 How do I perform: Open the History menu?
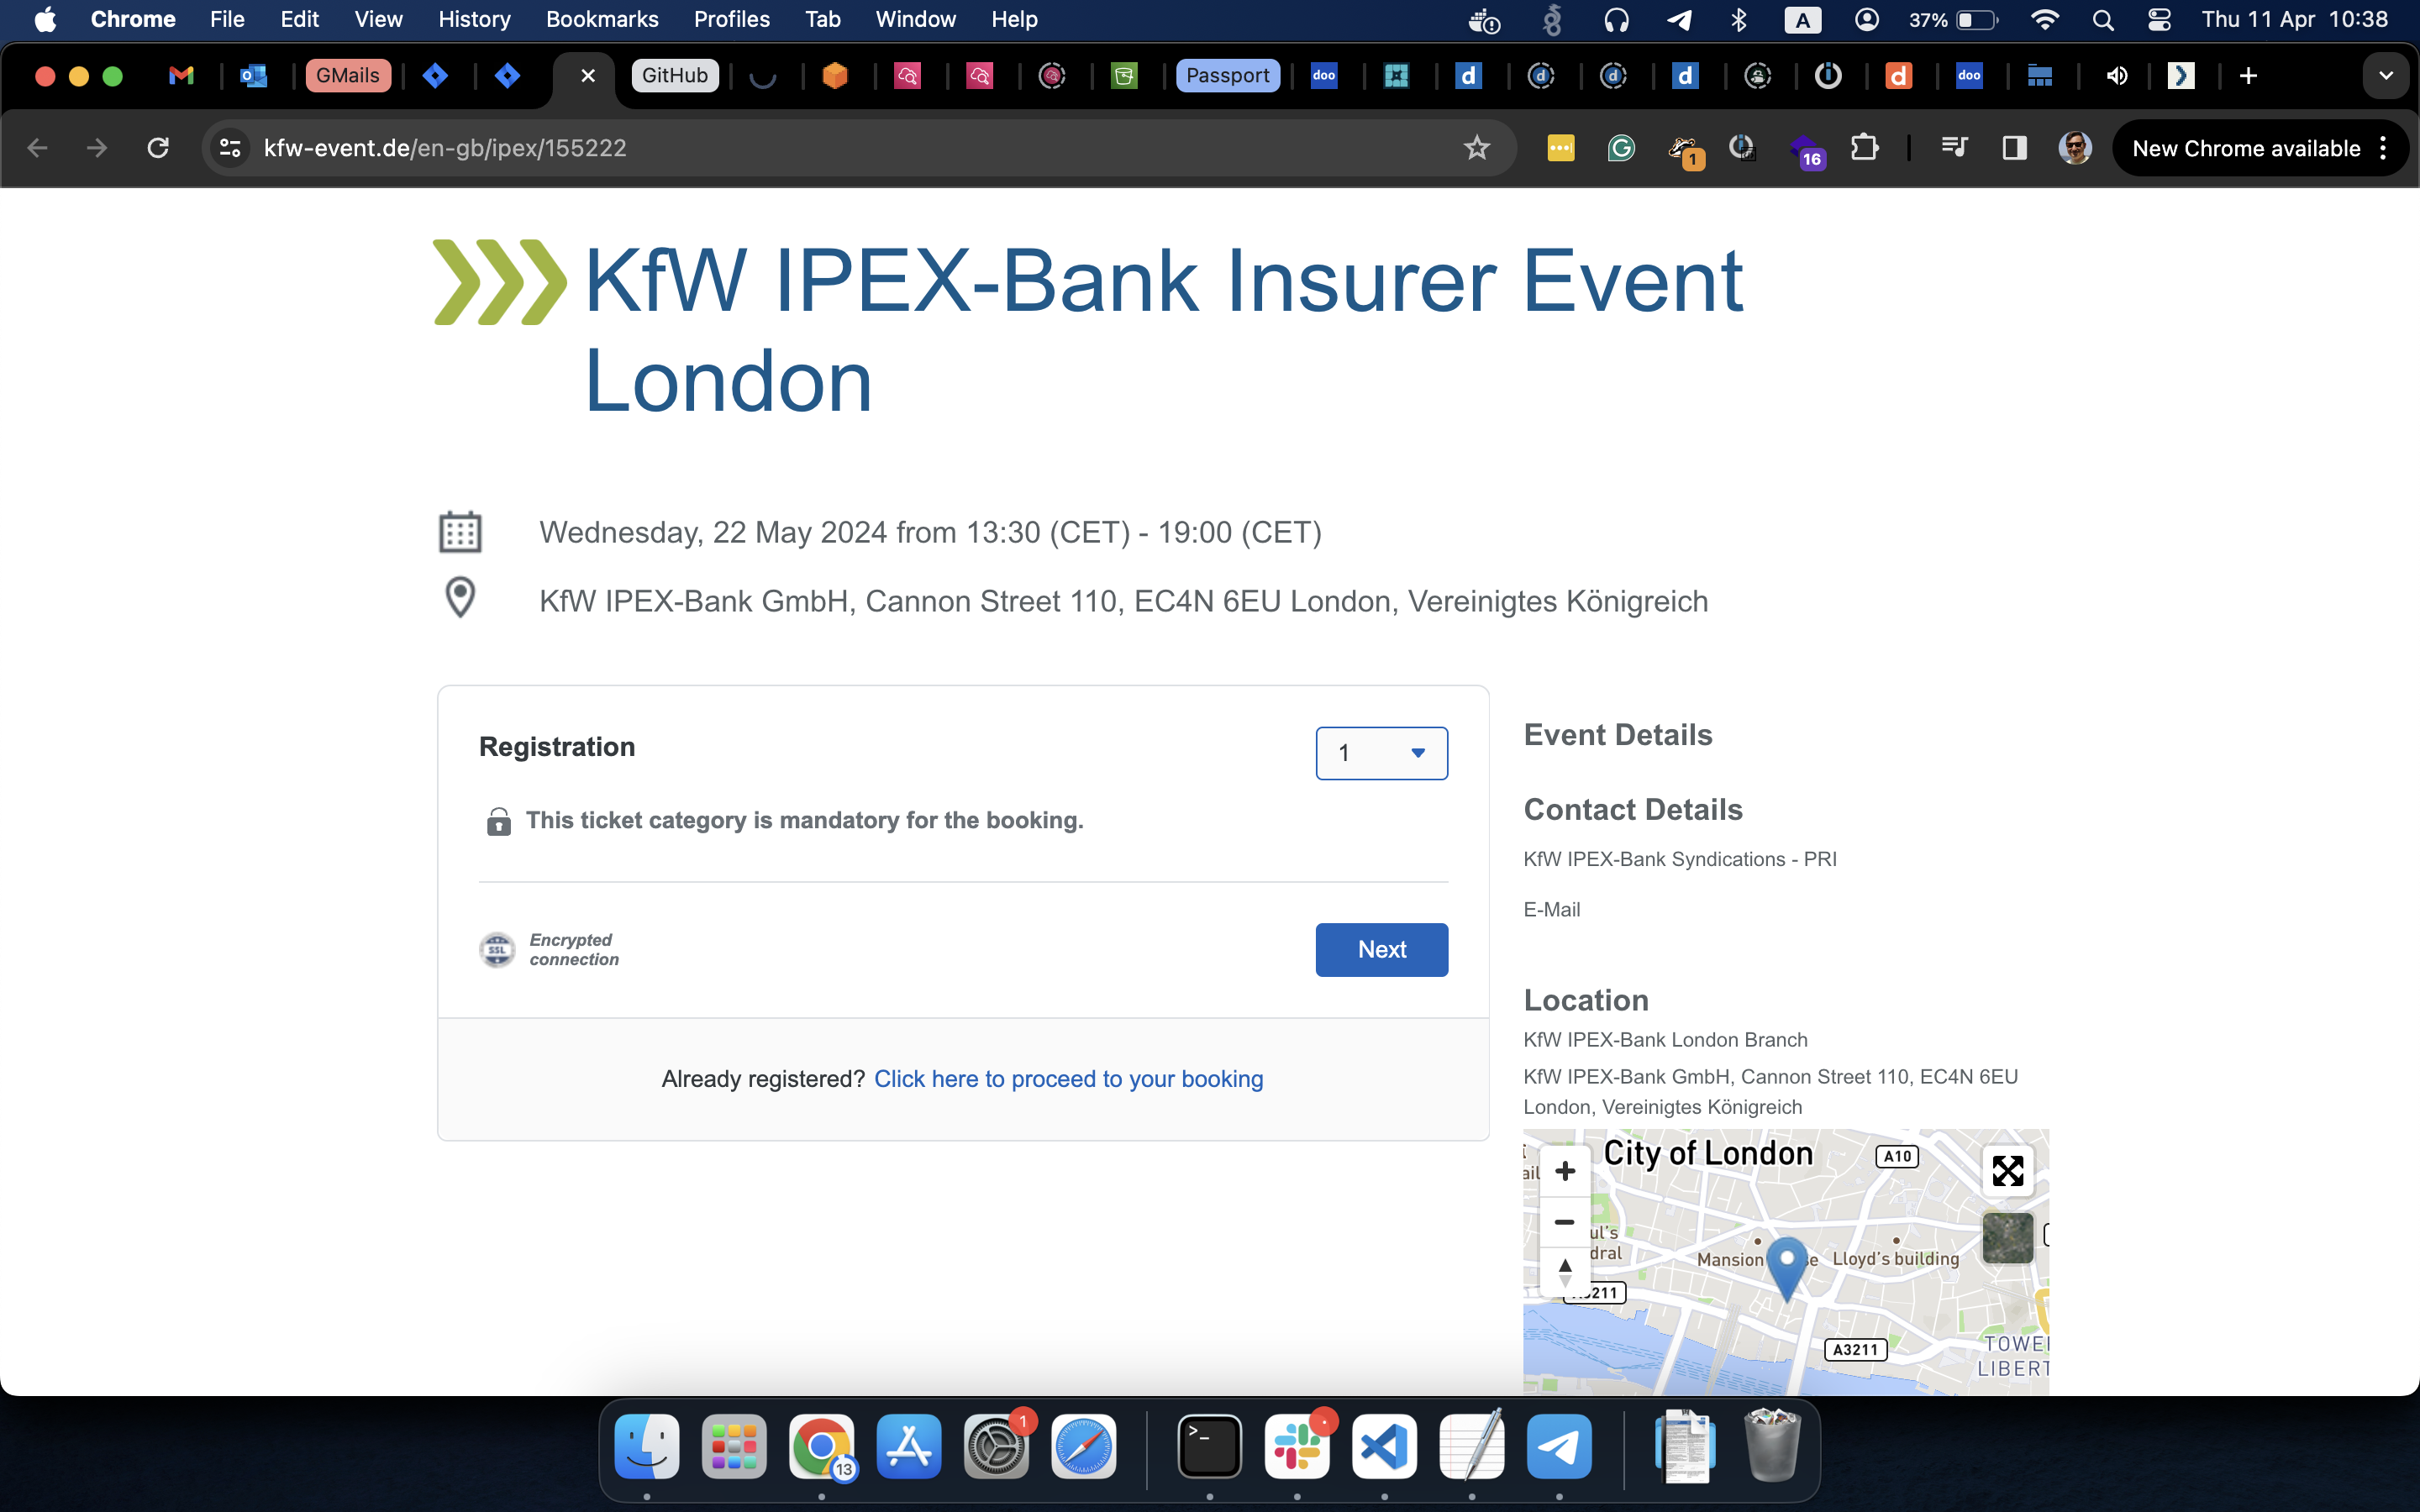tap(474, 19)
